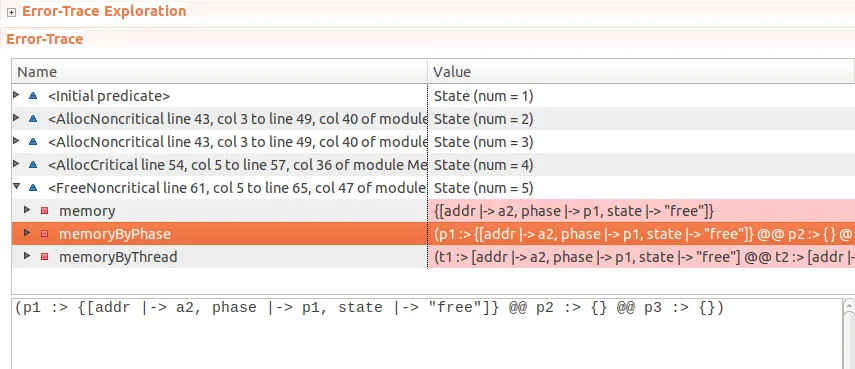Expand the Error-Trace Exploration section

pyautogui.click(x=11, y=13)
